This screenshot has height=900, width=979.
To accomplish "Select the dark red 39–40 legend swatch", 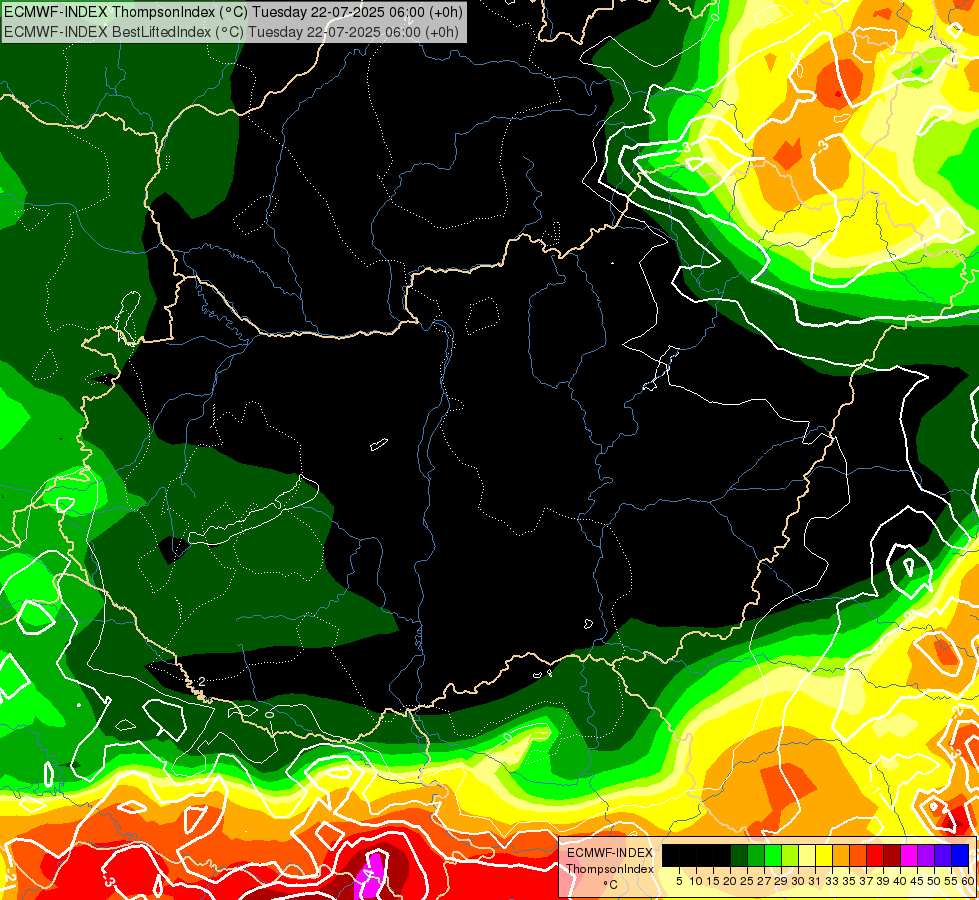I will [892, 855].
